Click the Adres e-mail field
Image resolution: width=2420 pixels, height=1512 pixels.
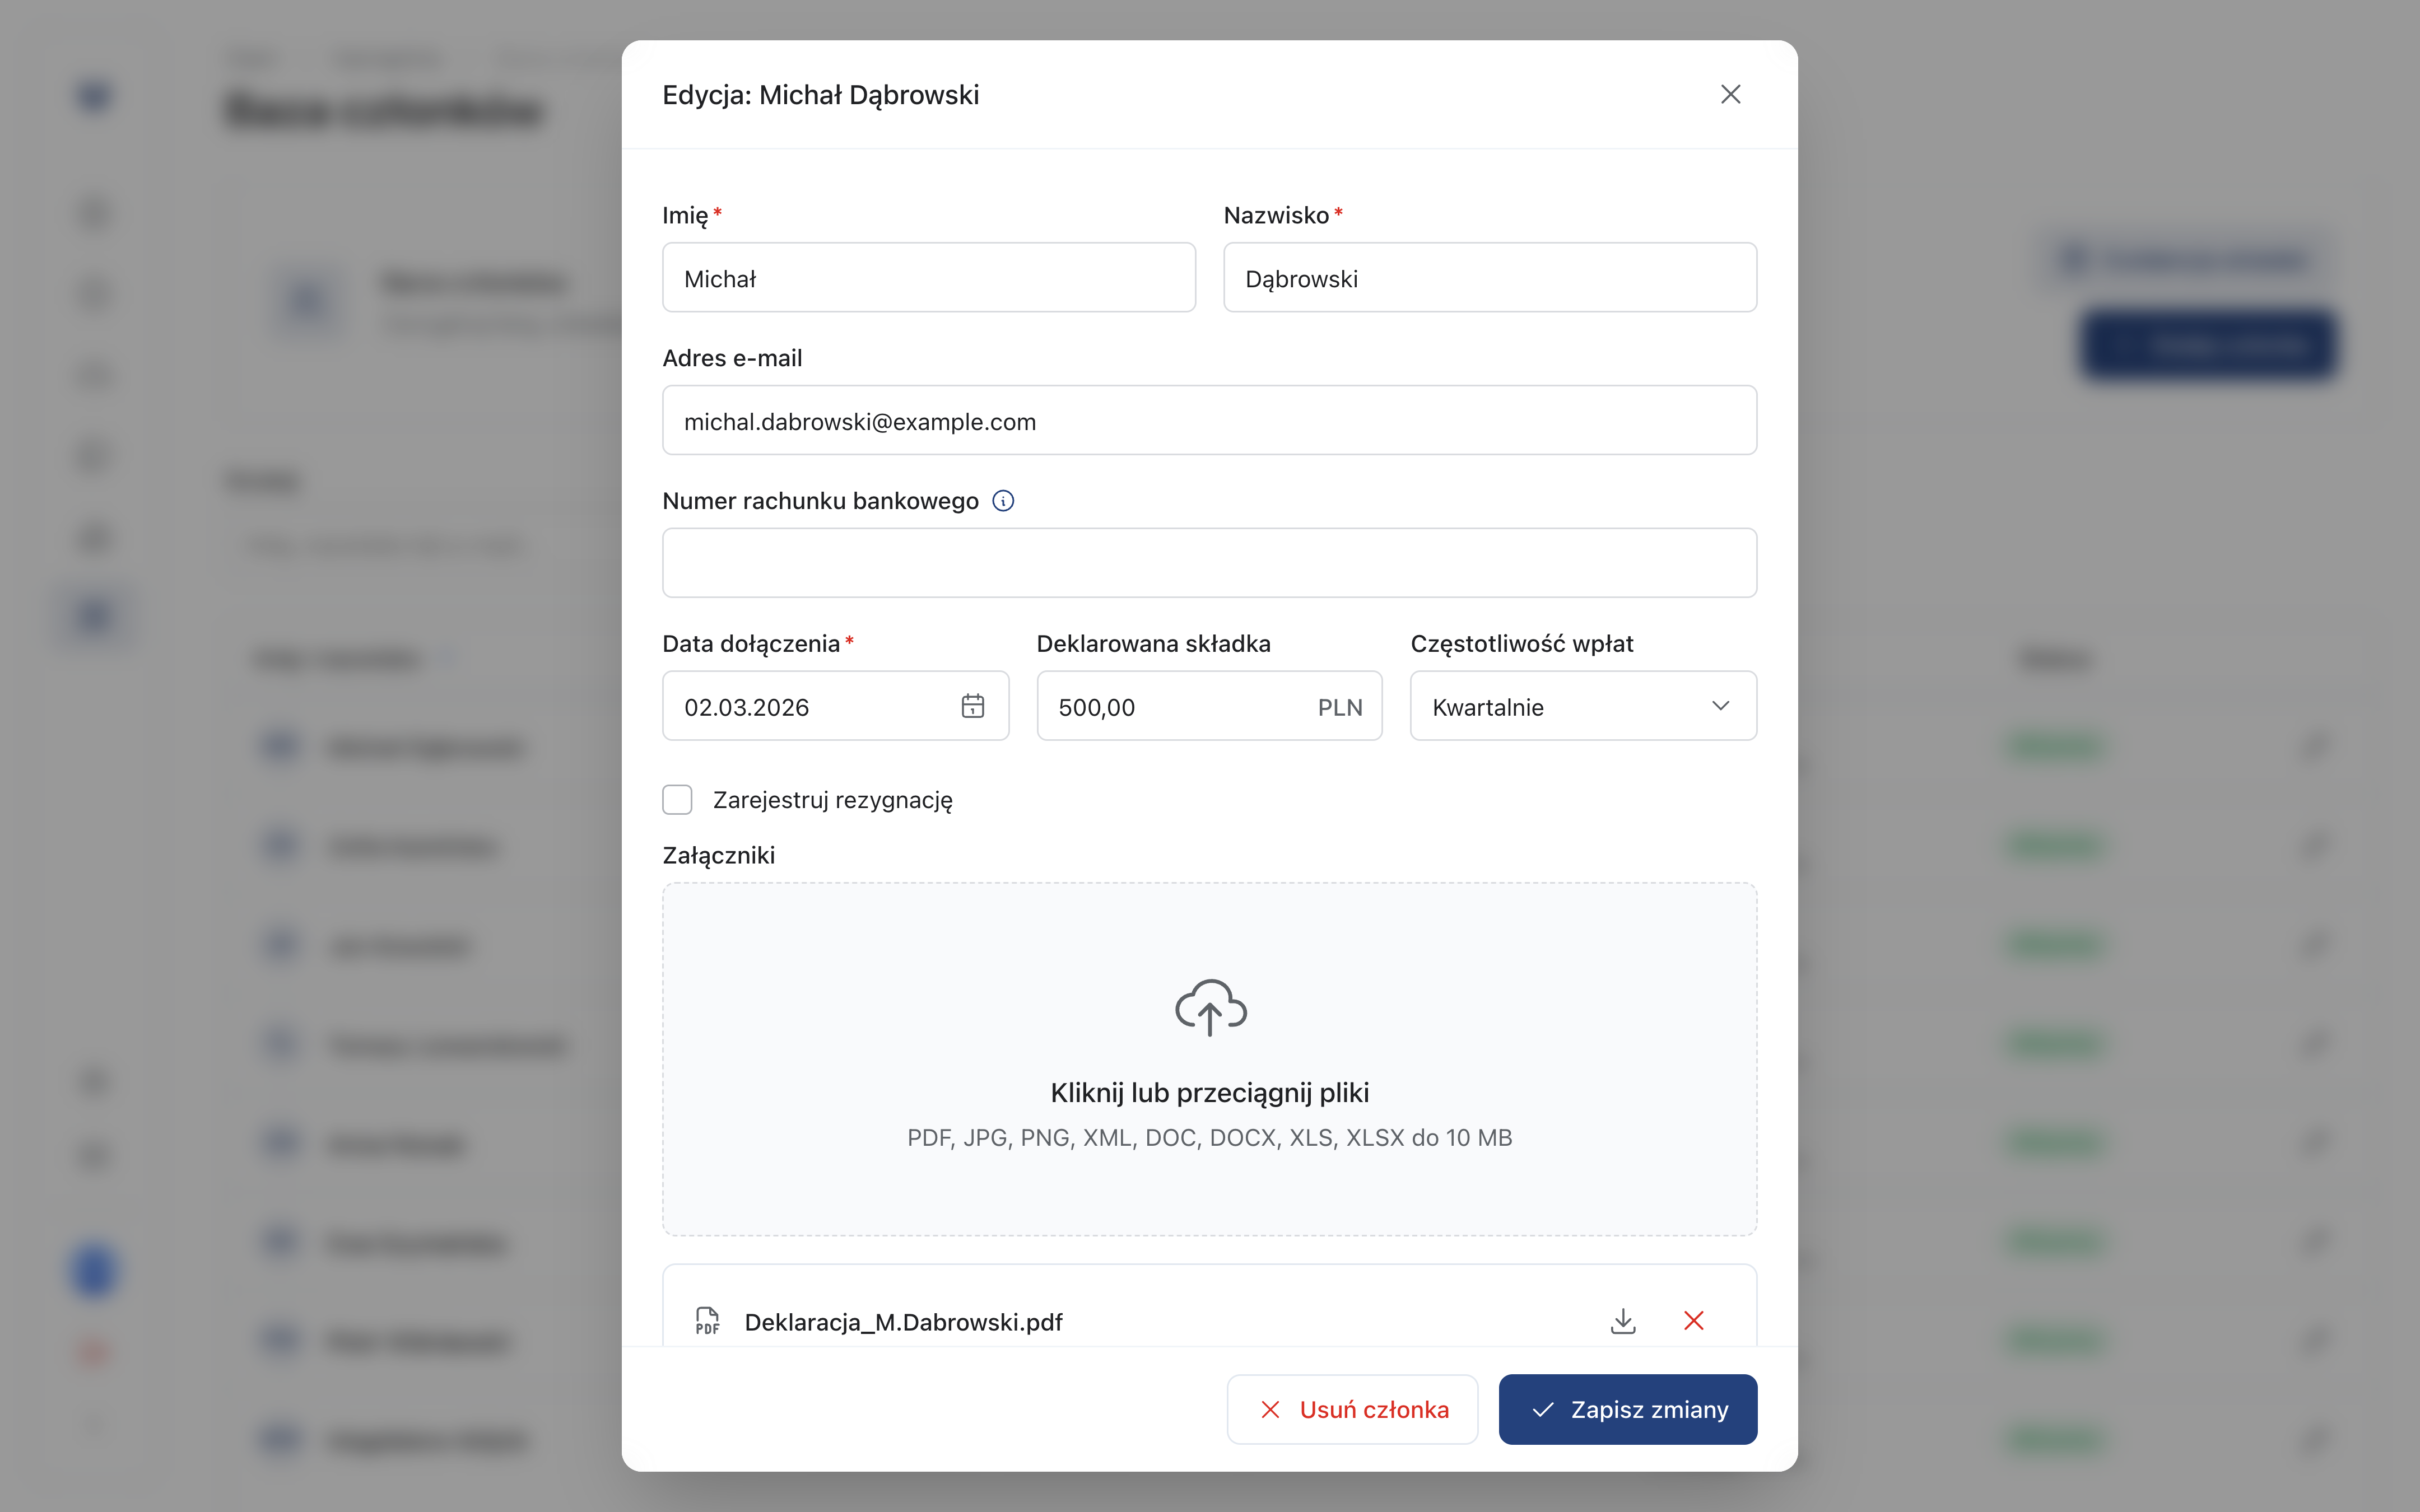coord(1209,421)
